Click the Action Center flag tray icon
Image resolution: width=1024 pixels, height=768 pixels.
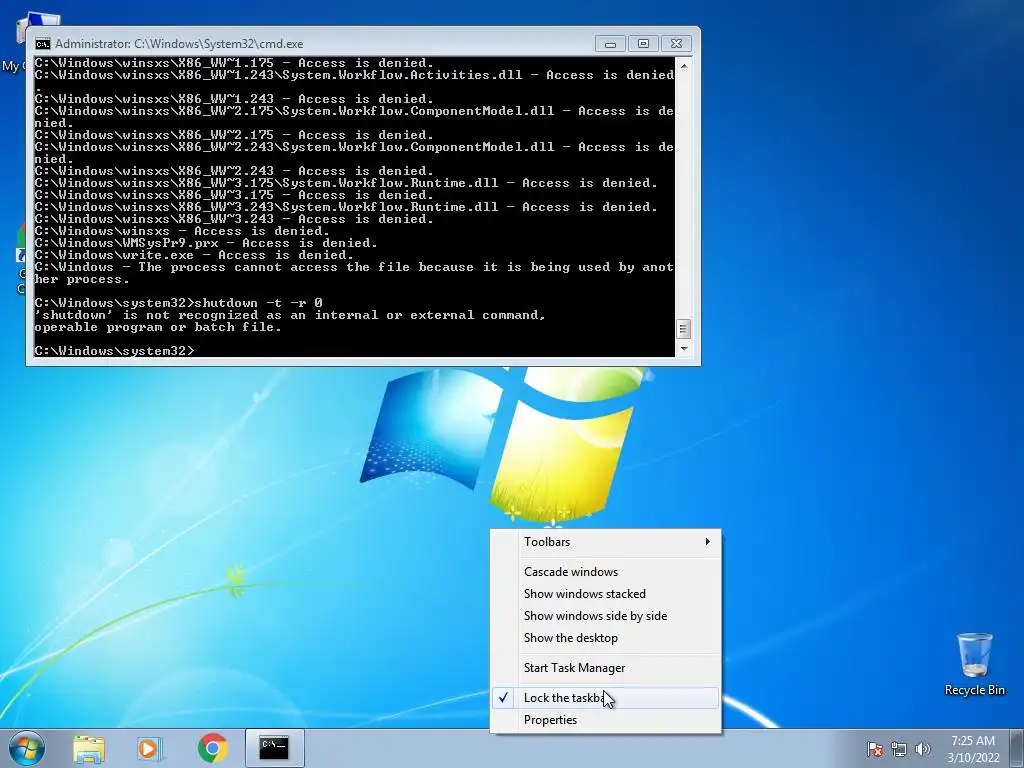coord(874,749)
